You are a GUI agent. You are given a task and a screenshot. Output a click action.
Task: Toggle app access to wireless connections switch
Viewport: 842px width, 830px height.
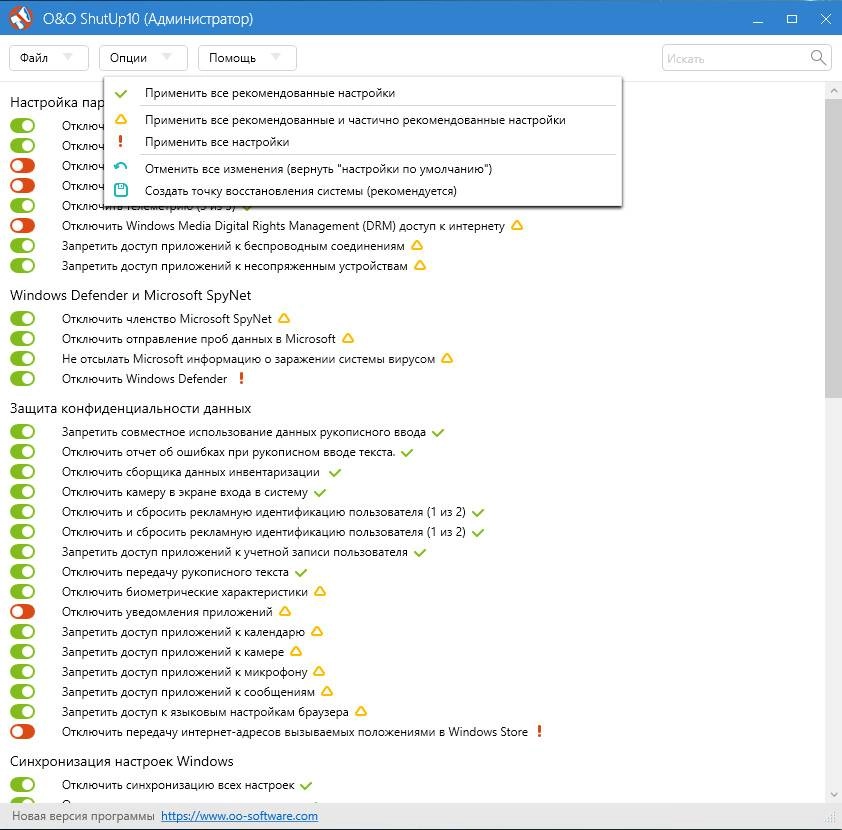pyautogui.click(x=23, y=245)
